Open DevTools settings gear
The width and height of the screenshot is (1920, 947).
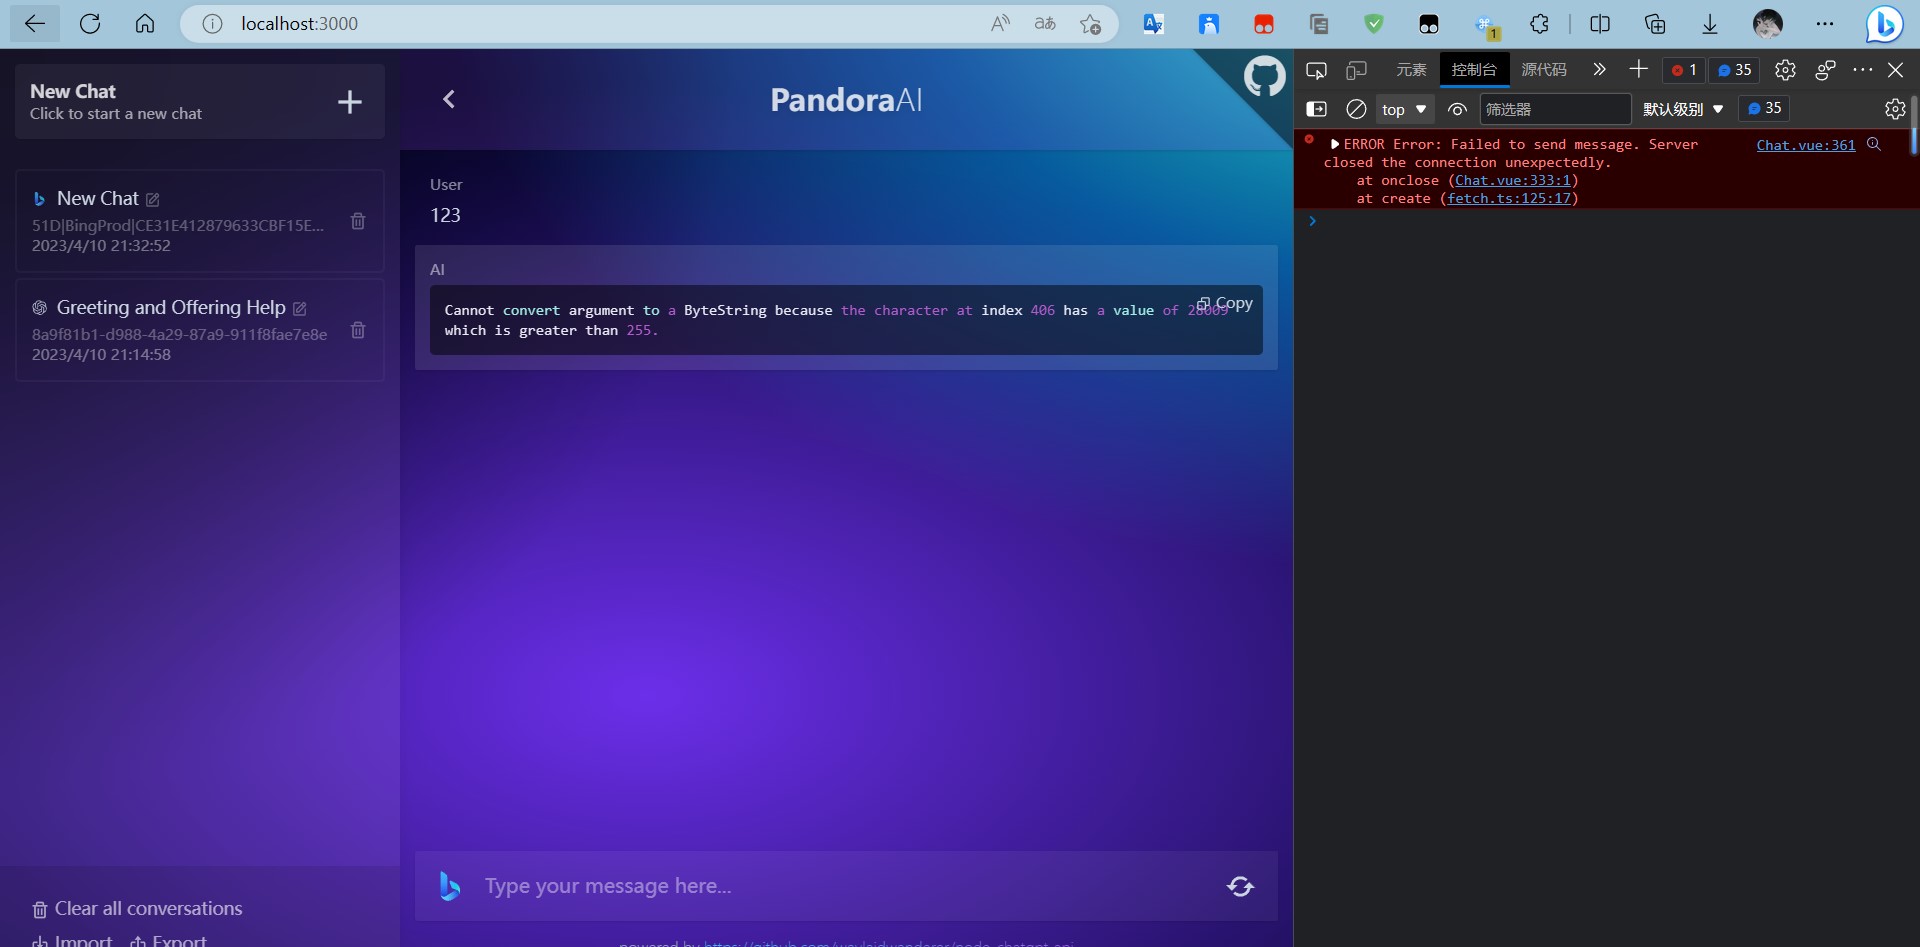[x=1785, y=70]
